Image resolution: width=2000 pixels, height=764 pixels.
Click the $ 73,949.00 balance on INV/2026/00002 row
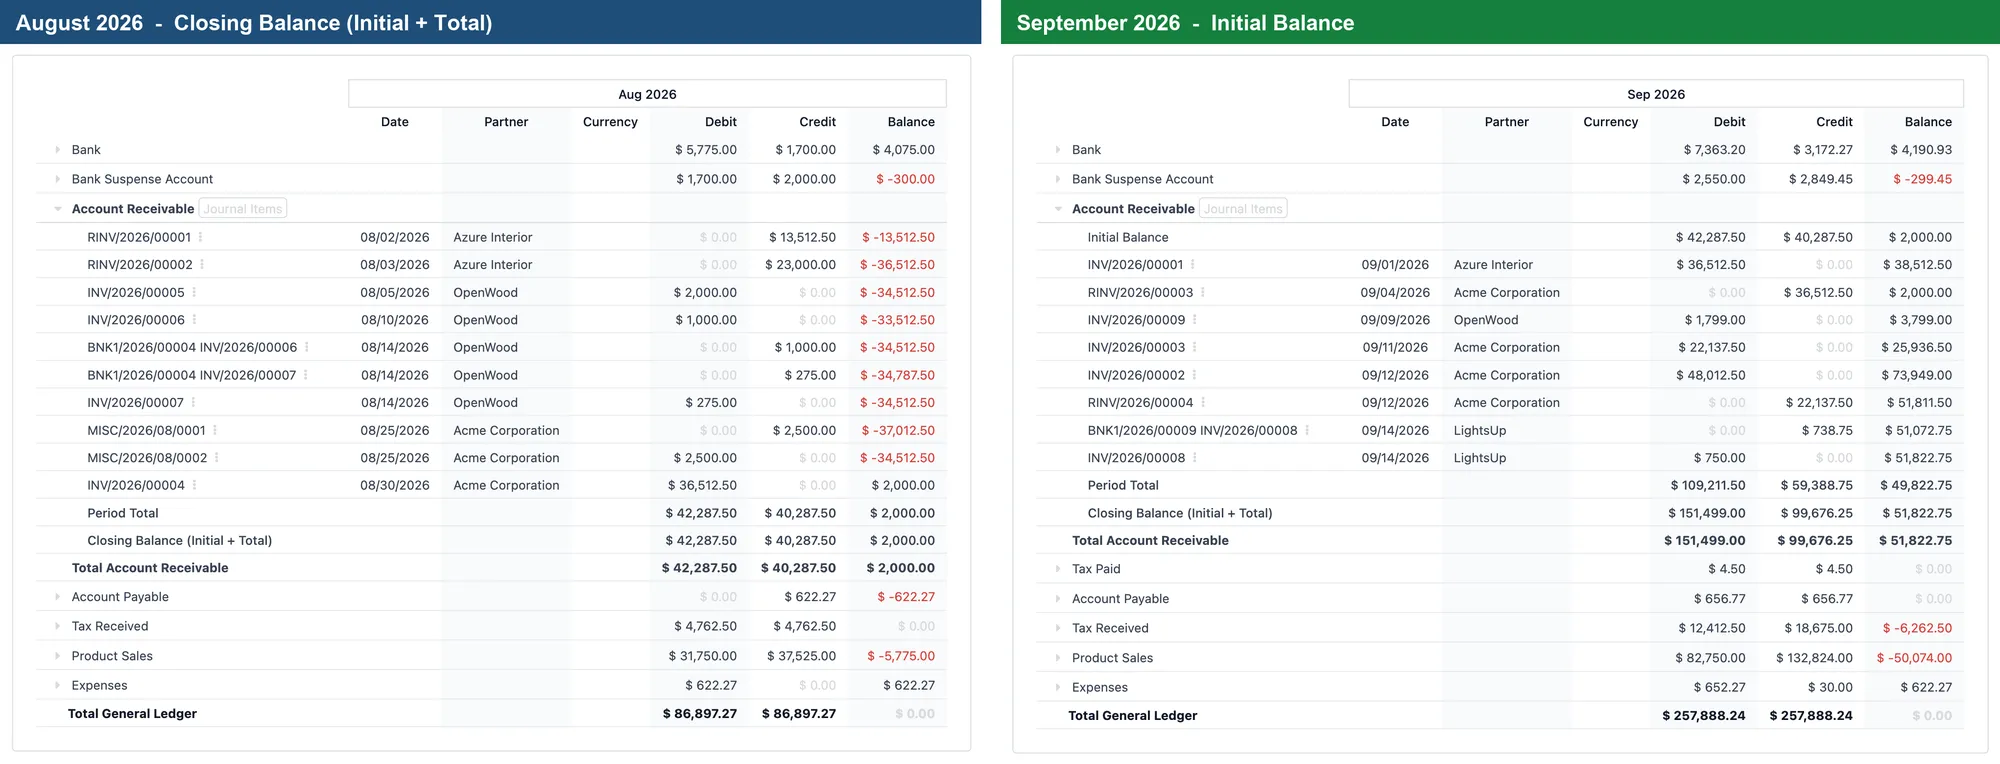[1916, 375]
